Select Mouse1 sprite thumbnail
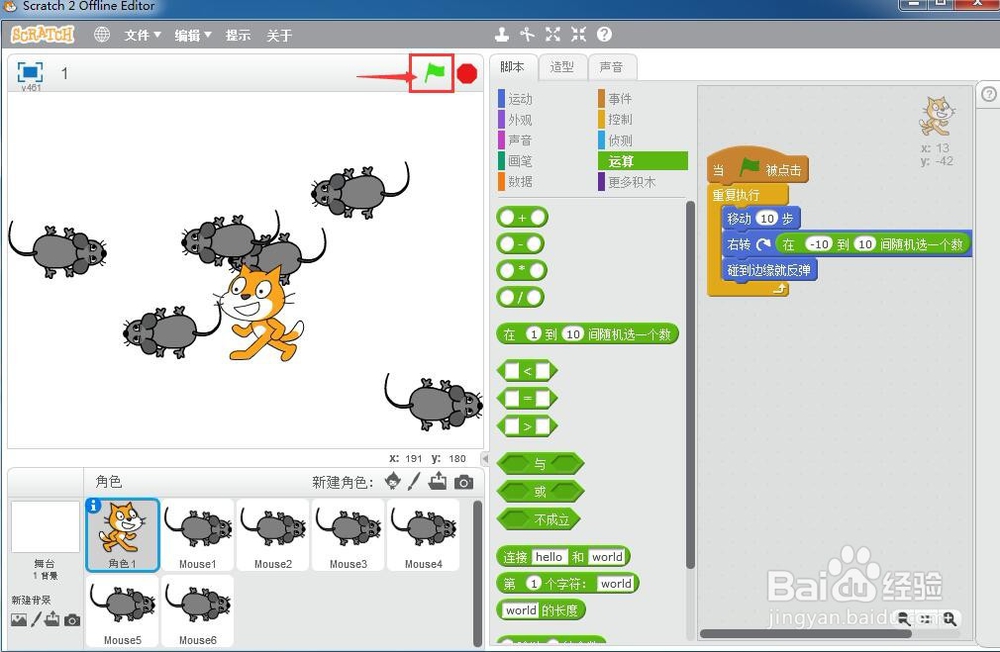The height and width of the screenshot is (652, 1000). (x=198, y=535)
